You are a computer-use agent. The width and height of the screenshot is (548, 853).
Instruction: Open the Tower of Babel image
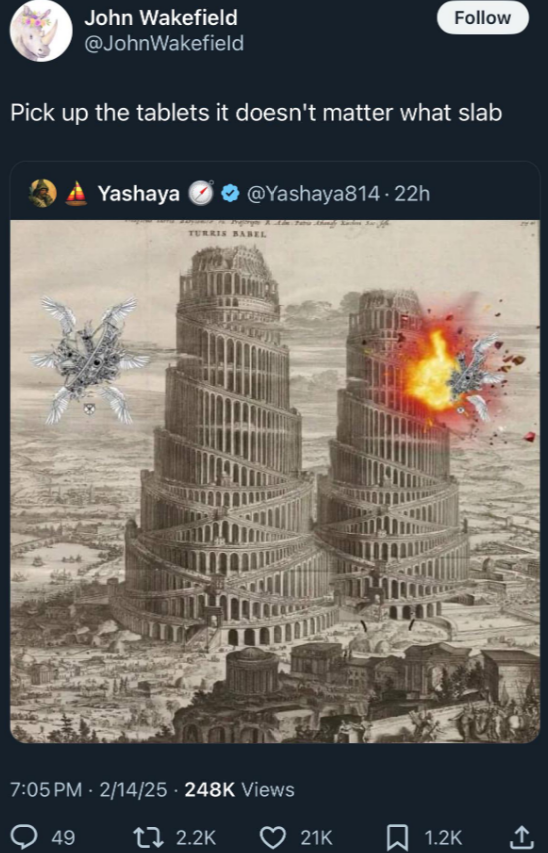pyautogui.click(x=275, y=481)
